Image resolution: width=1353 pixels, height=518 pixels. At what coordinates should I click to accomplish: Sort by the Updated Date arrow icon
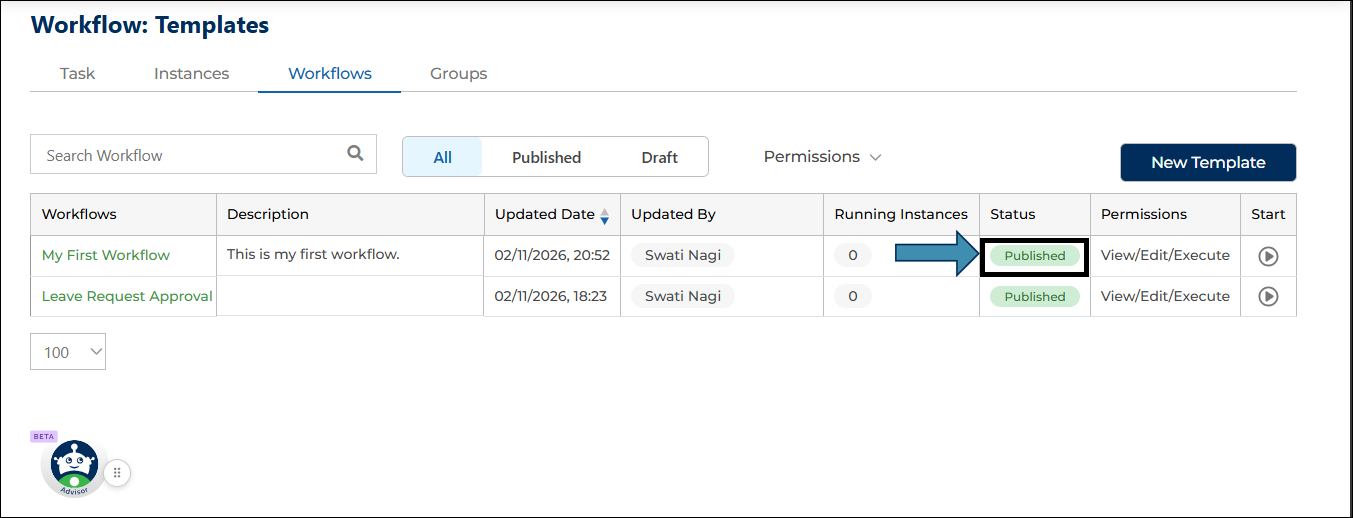click(604, 215)
